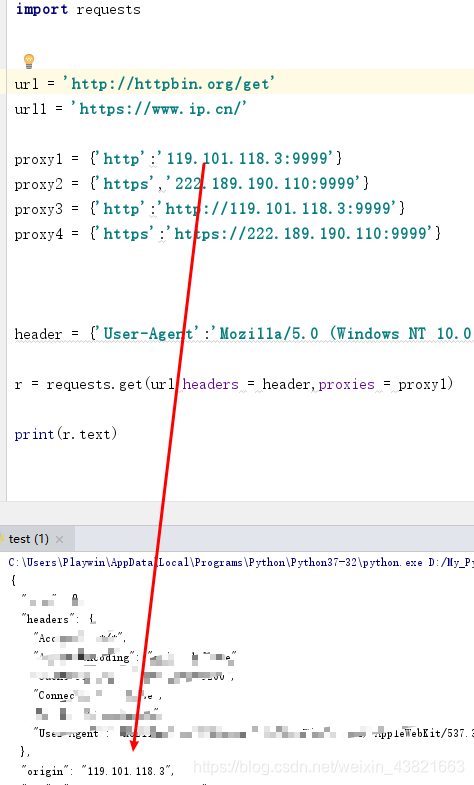The image size is (474, 785).
Task: Click the proxy4 variable definition line
Action: [228, 233]
